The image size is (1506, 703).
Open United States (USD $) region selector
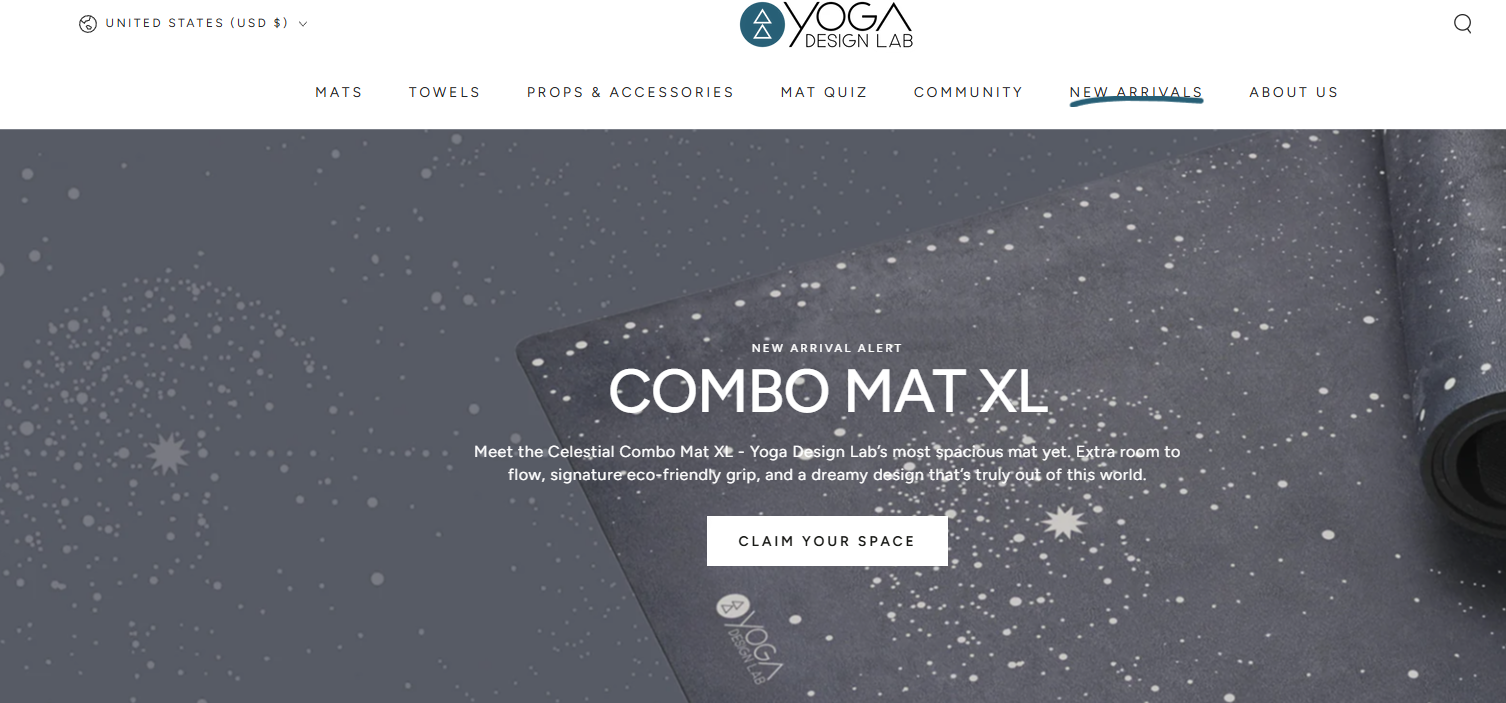(194, 23)
